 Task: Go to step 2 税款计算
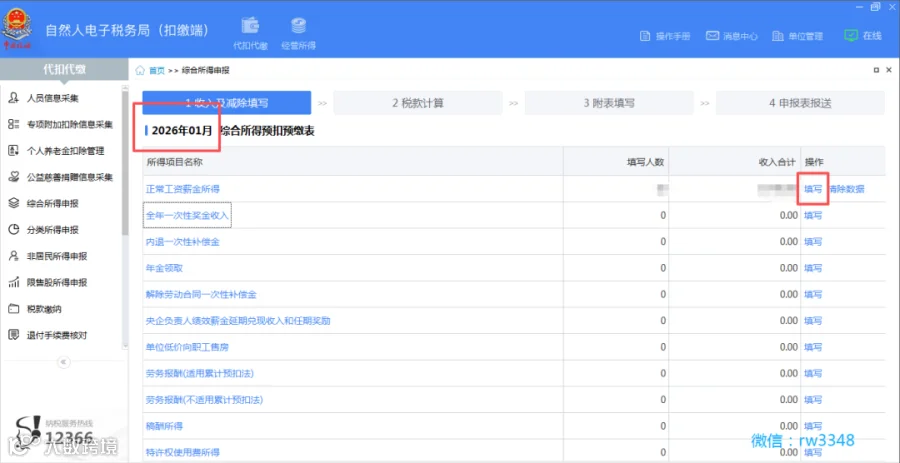tap(417, 103)
